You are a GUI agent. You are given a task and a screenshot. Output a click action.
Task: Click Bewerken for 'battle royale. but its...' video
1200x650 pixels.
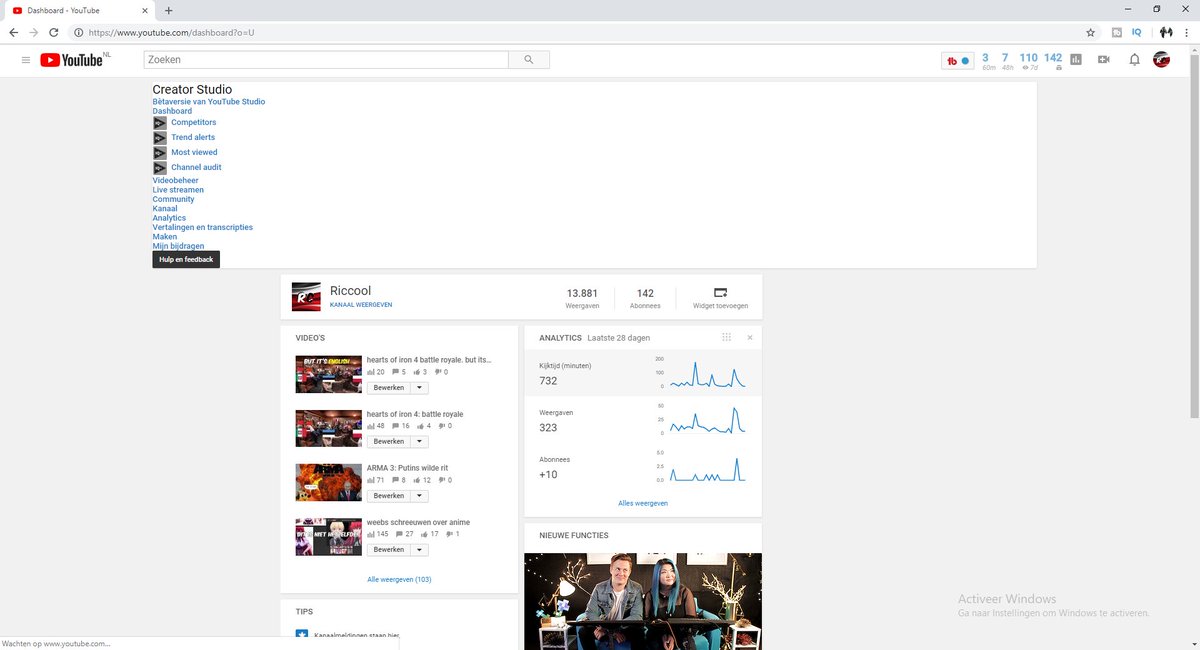point(389,388)
